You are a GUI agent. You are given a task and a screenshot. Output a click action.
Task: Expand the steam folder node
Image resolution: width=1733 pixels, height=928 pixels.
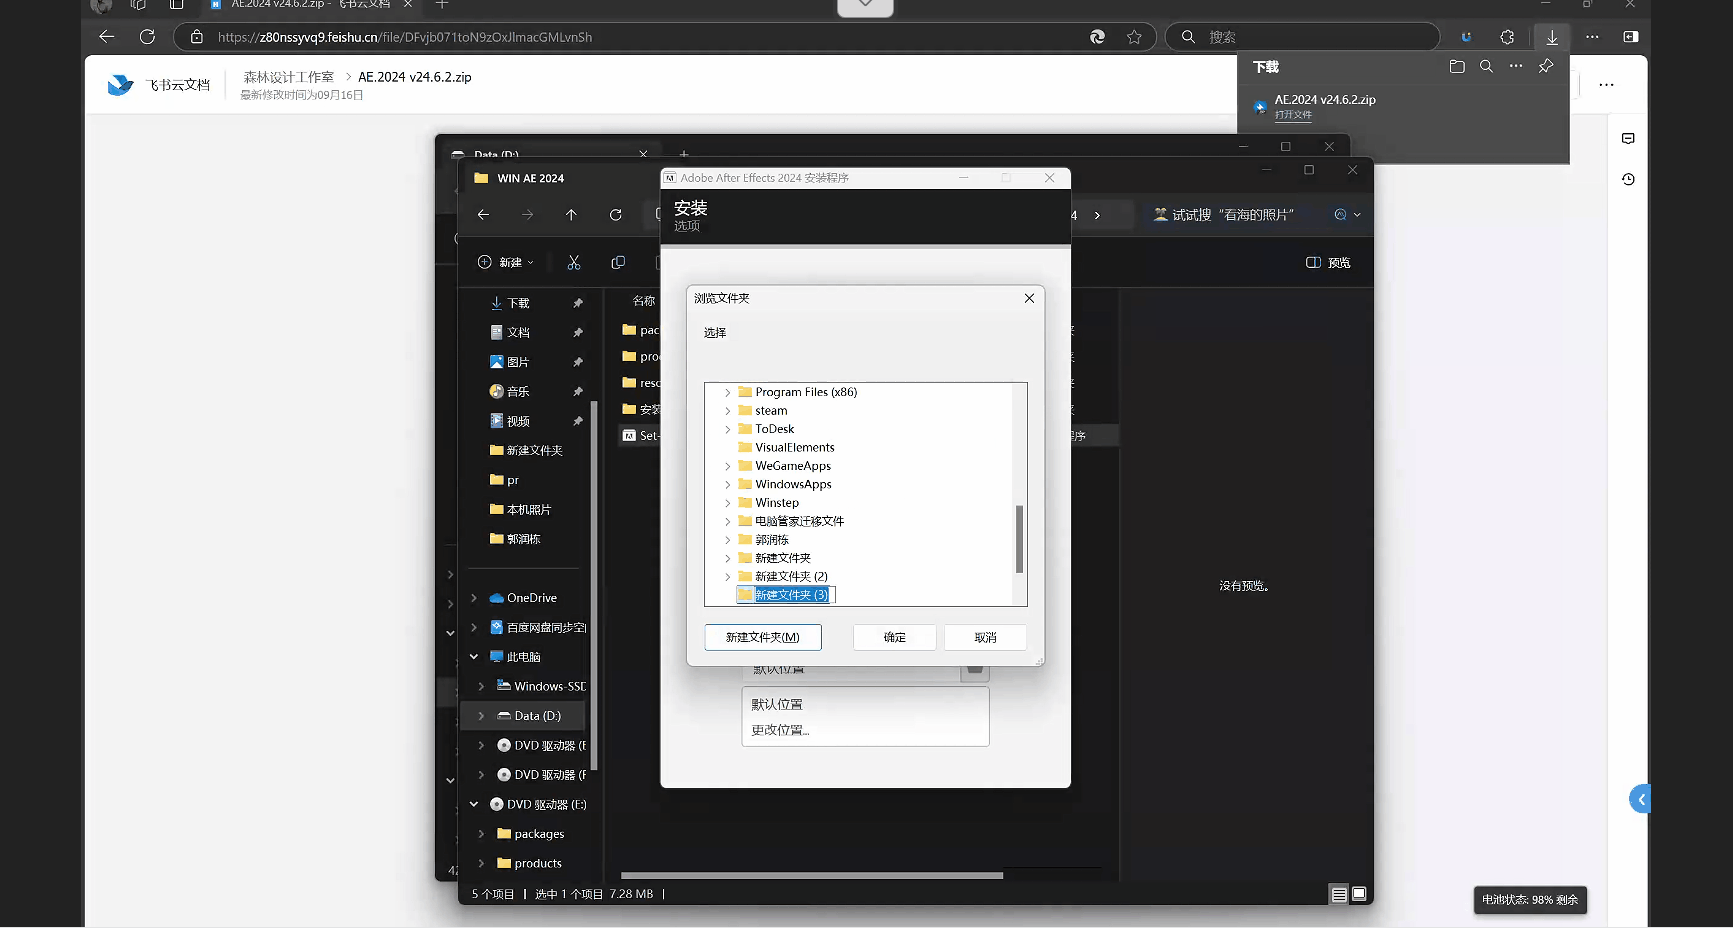tap(728, 411)
